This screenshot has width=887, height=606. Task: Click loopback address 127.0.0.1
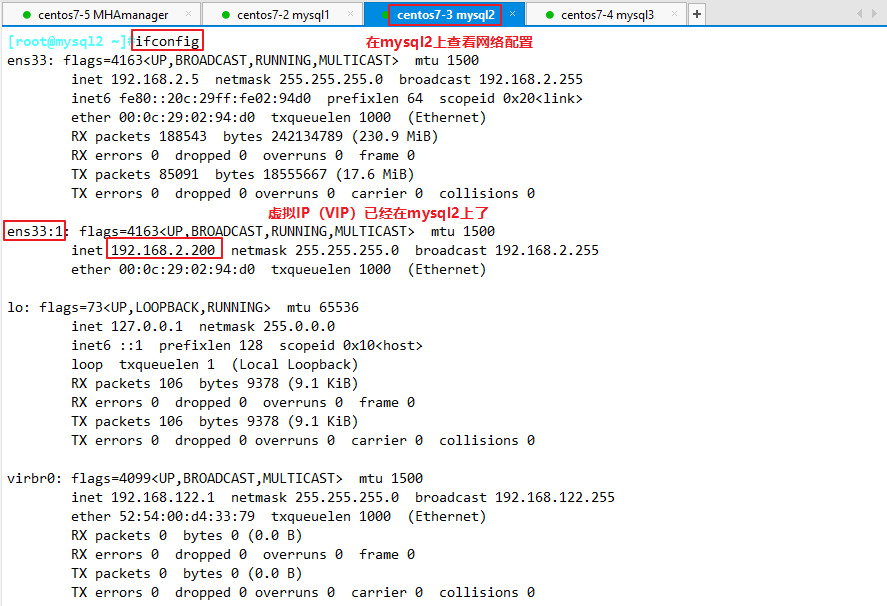click(147, 326)
